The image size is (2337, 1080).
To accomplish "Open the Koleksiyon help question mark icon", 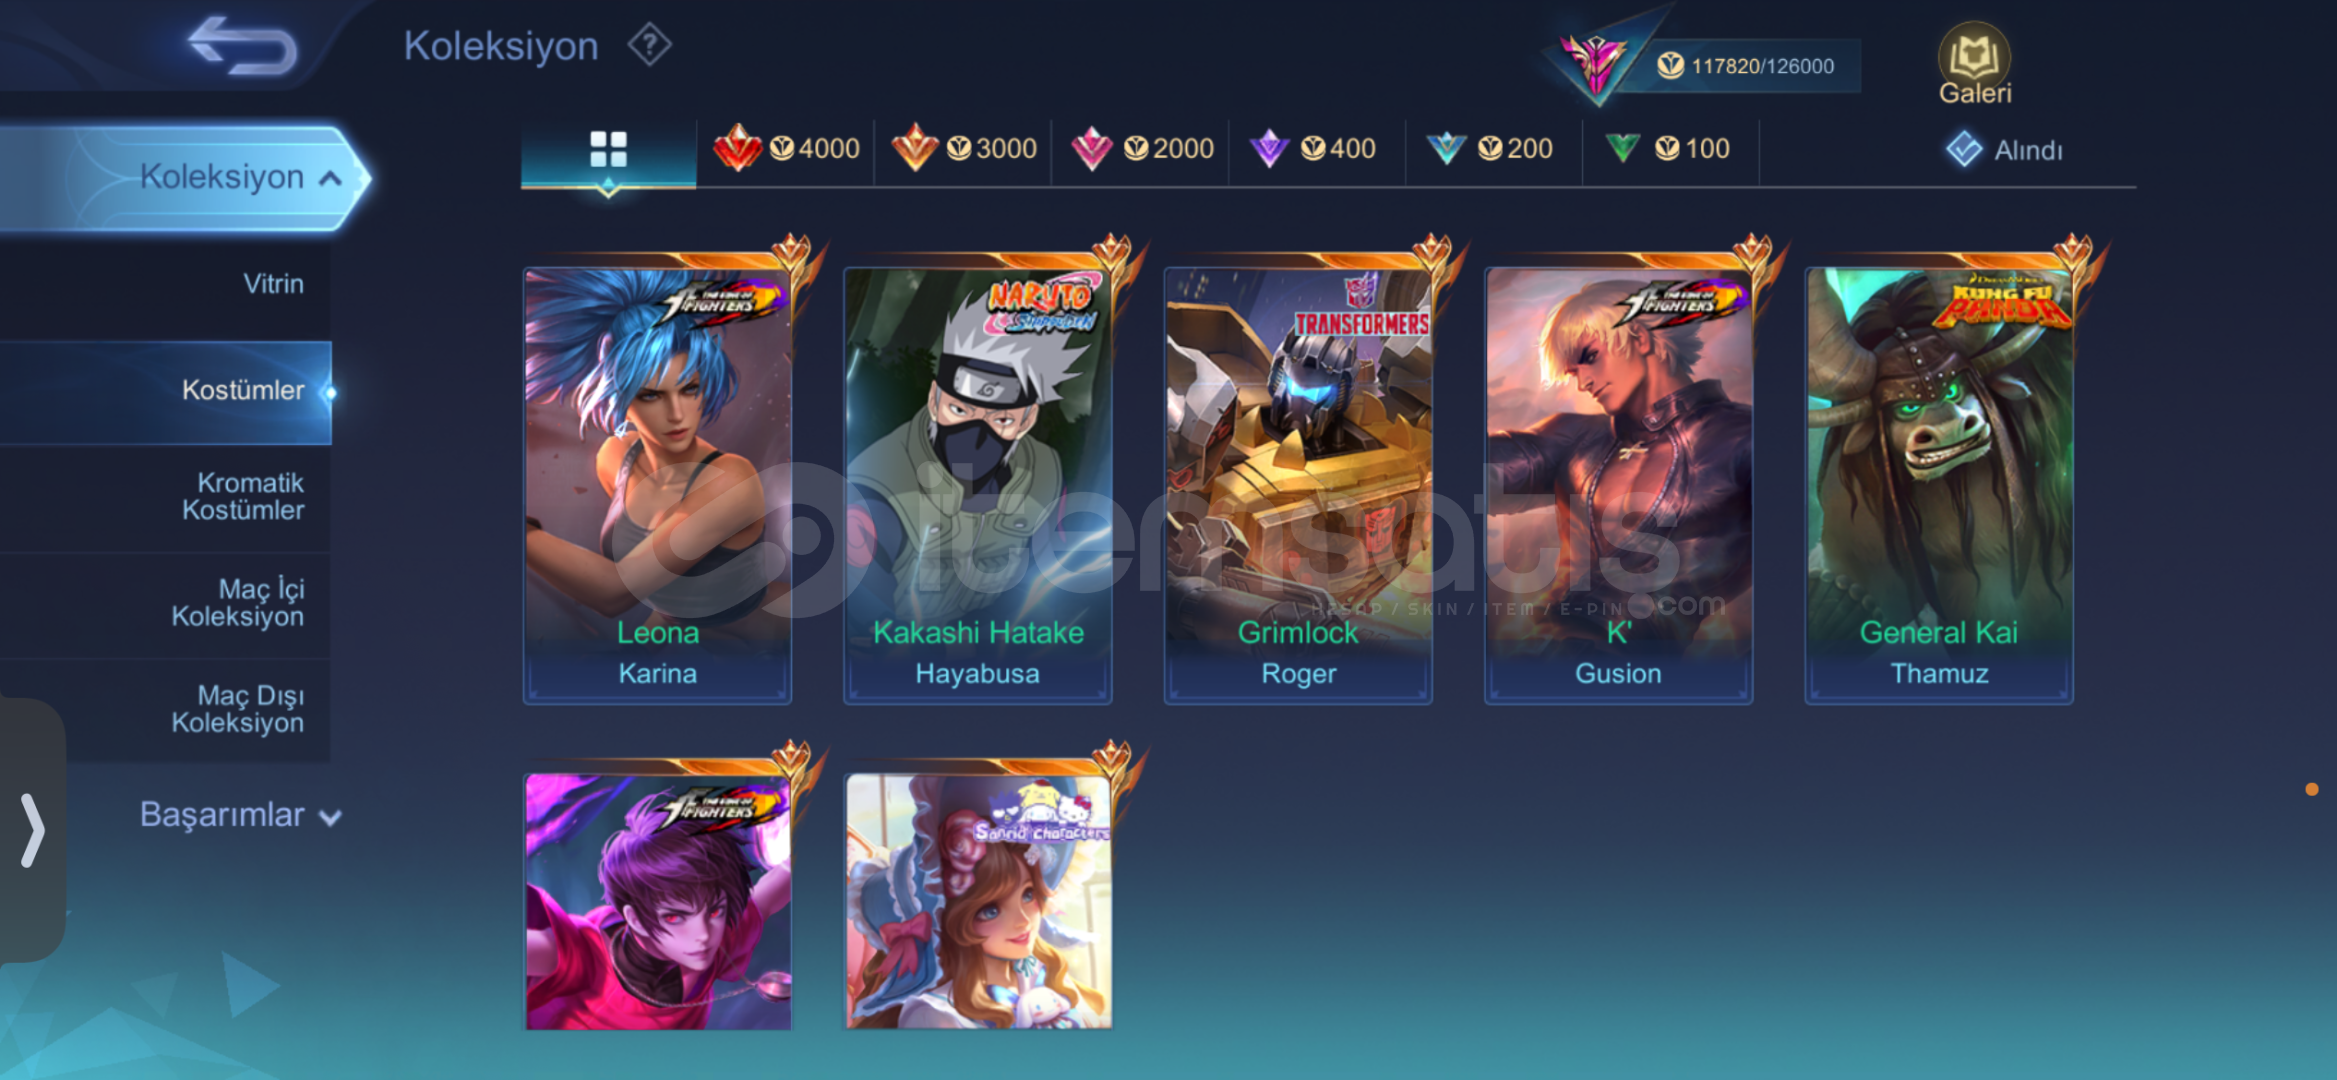I will [650, 45].
